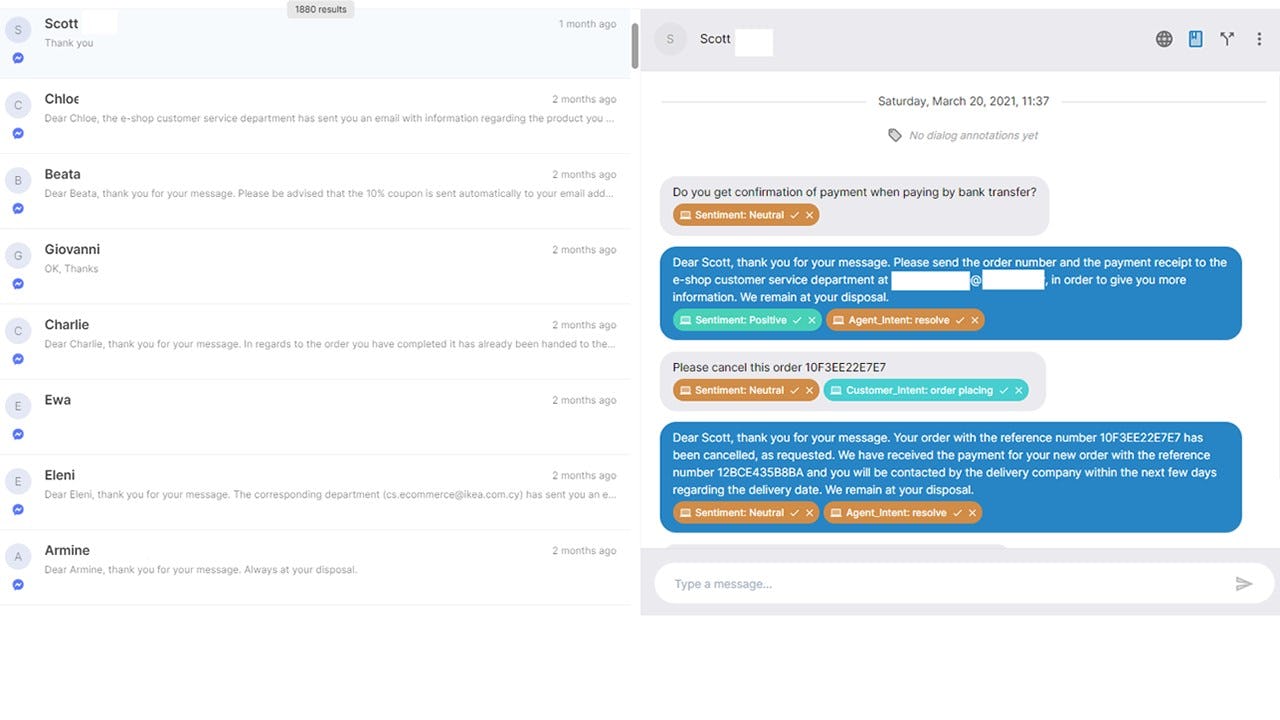Click Messenger icon under Chloe's avatar
The image size is (1280, 720).
18,133
